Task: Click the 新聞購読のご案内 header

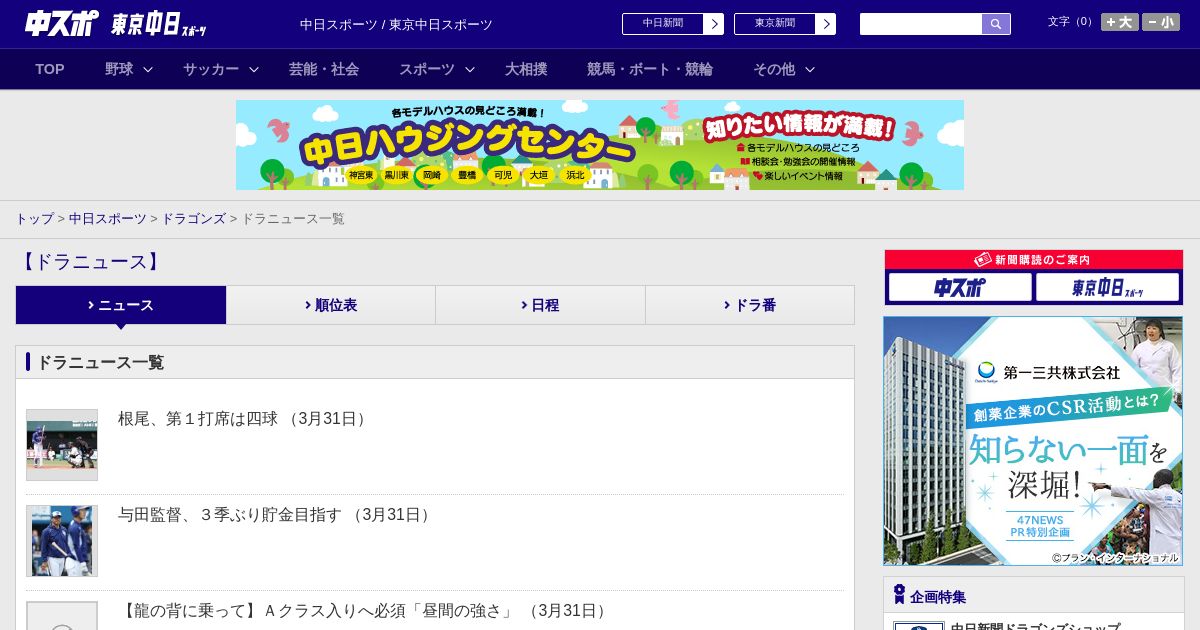Action: tap(1034, 259)
